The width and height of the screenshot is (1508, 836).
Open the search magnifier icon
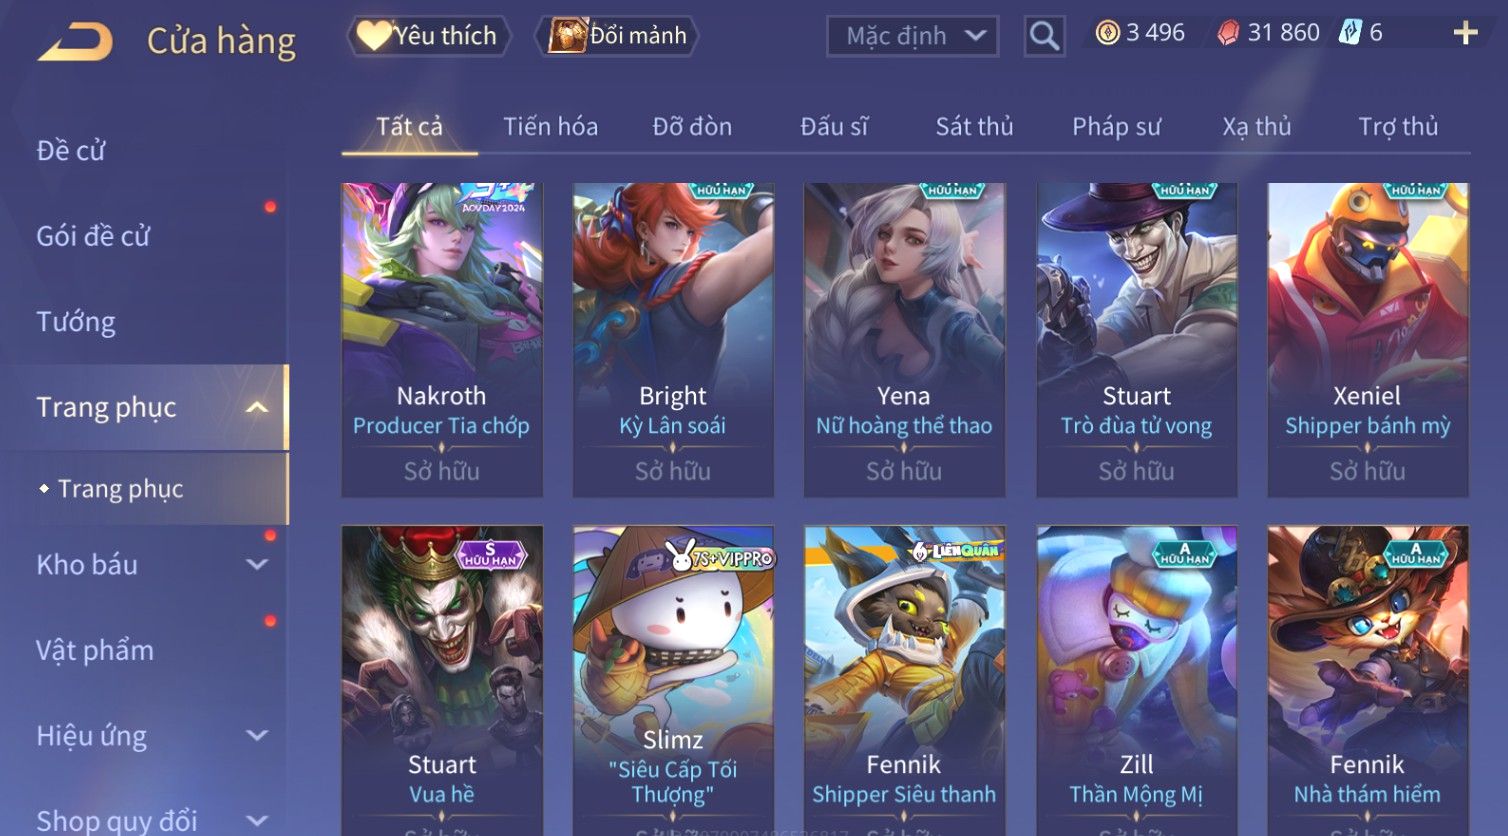[x=1044, y=37]
